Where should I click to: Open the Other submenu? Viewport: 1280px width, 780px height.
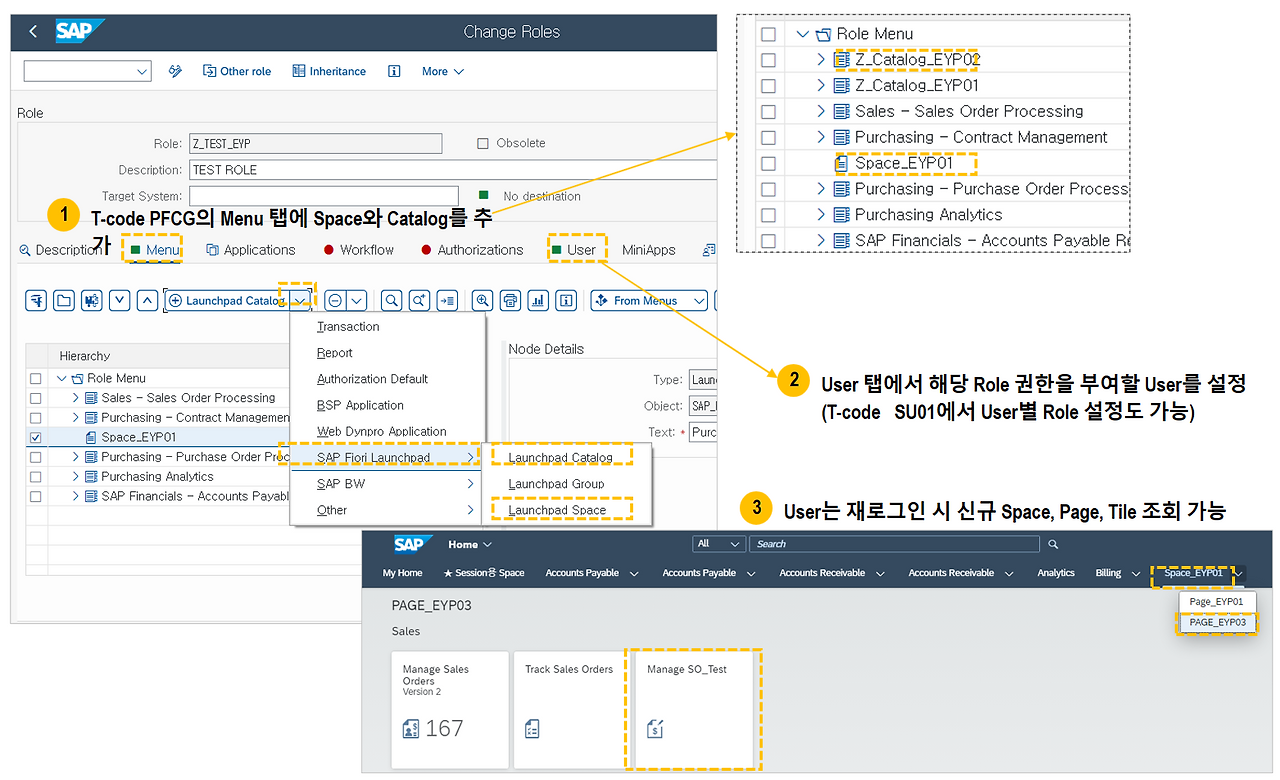click(388, 510)
